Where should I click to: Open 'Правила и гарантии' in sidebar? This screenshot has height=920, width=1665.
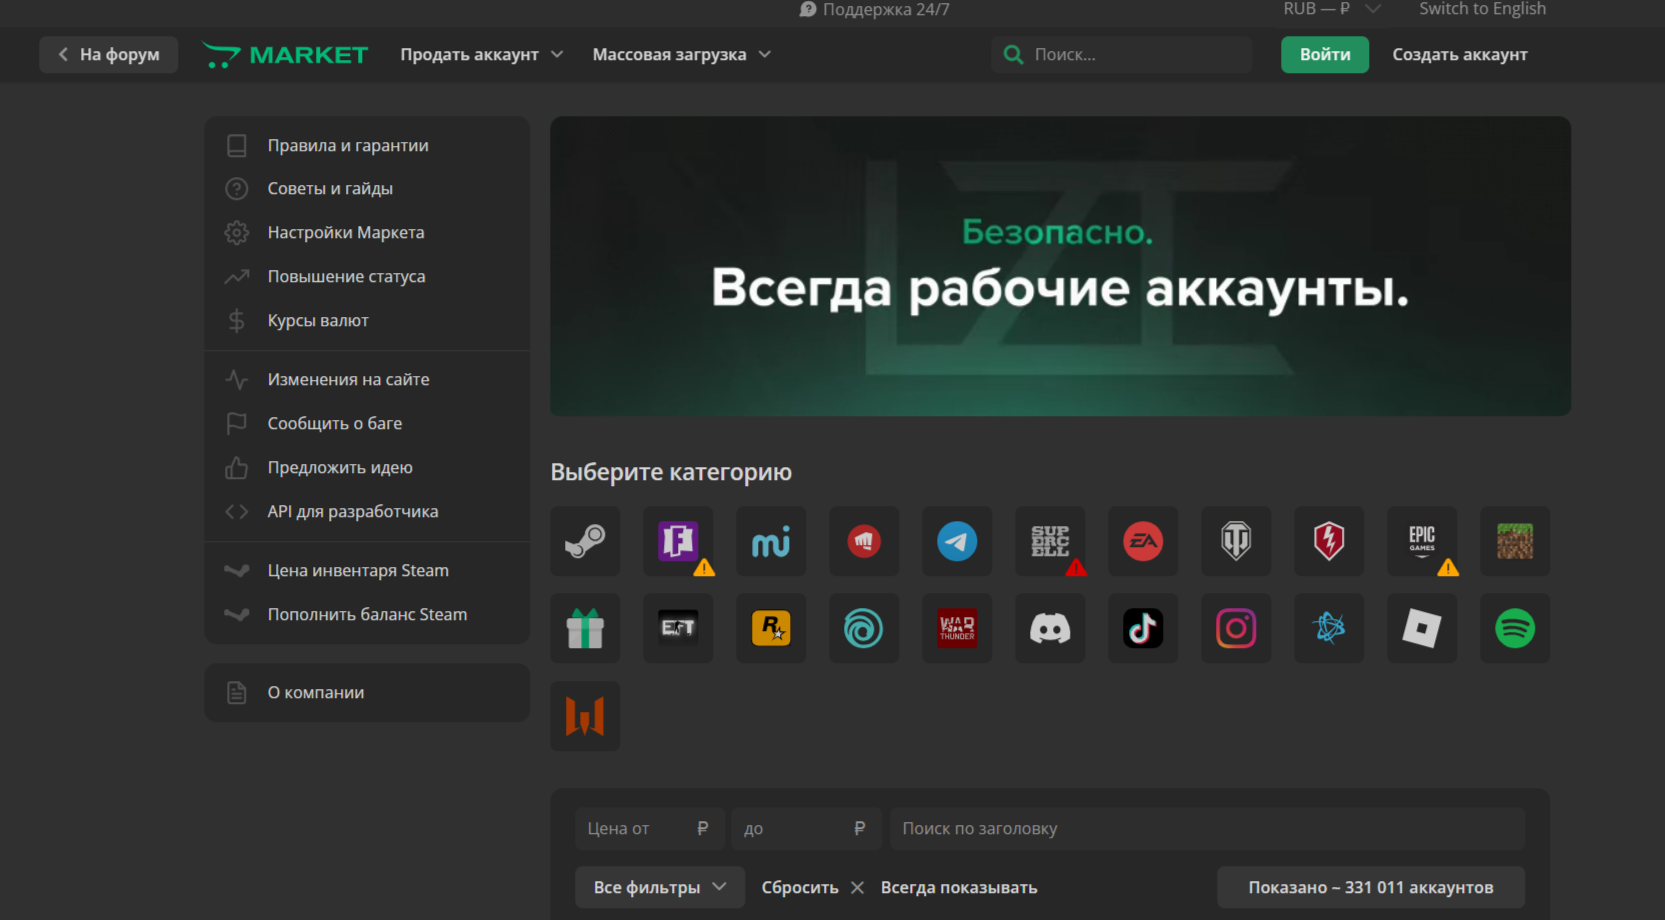(x=348, y=146)
